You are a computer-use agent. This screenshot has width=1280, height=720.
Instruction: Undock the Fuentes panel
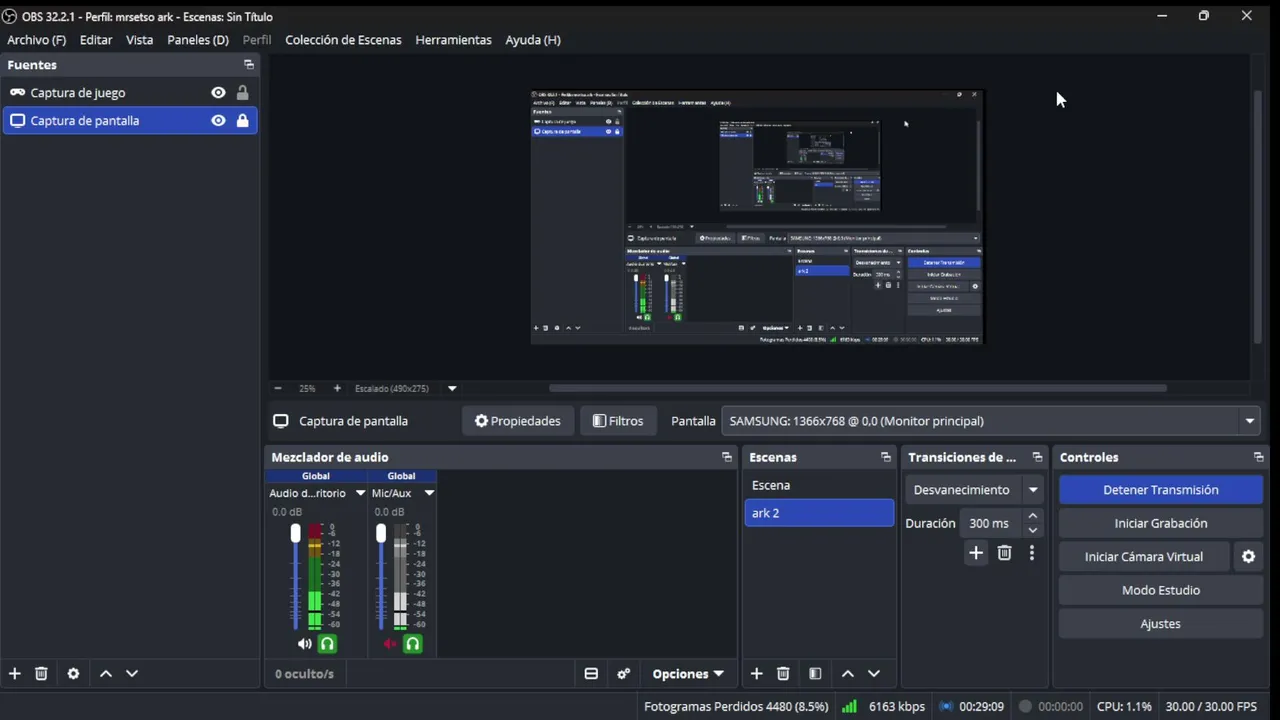pyautogui.click(x=249, y=65)
